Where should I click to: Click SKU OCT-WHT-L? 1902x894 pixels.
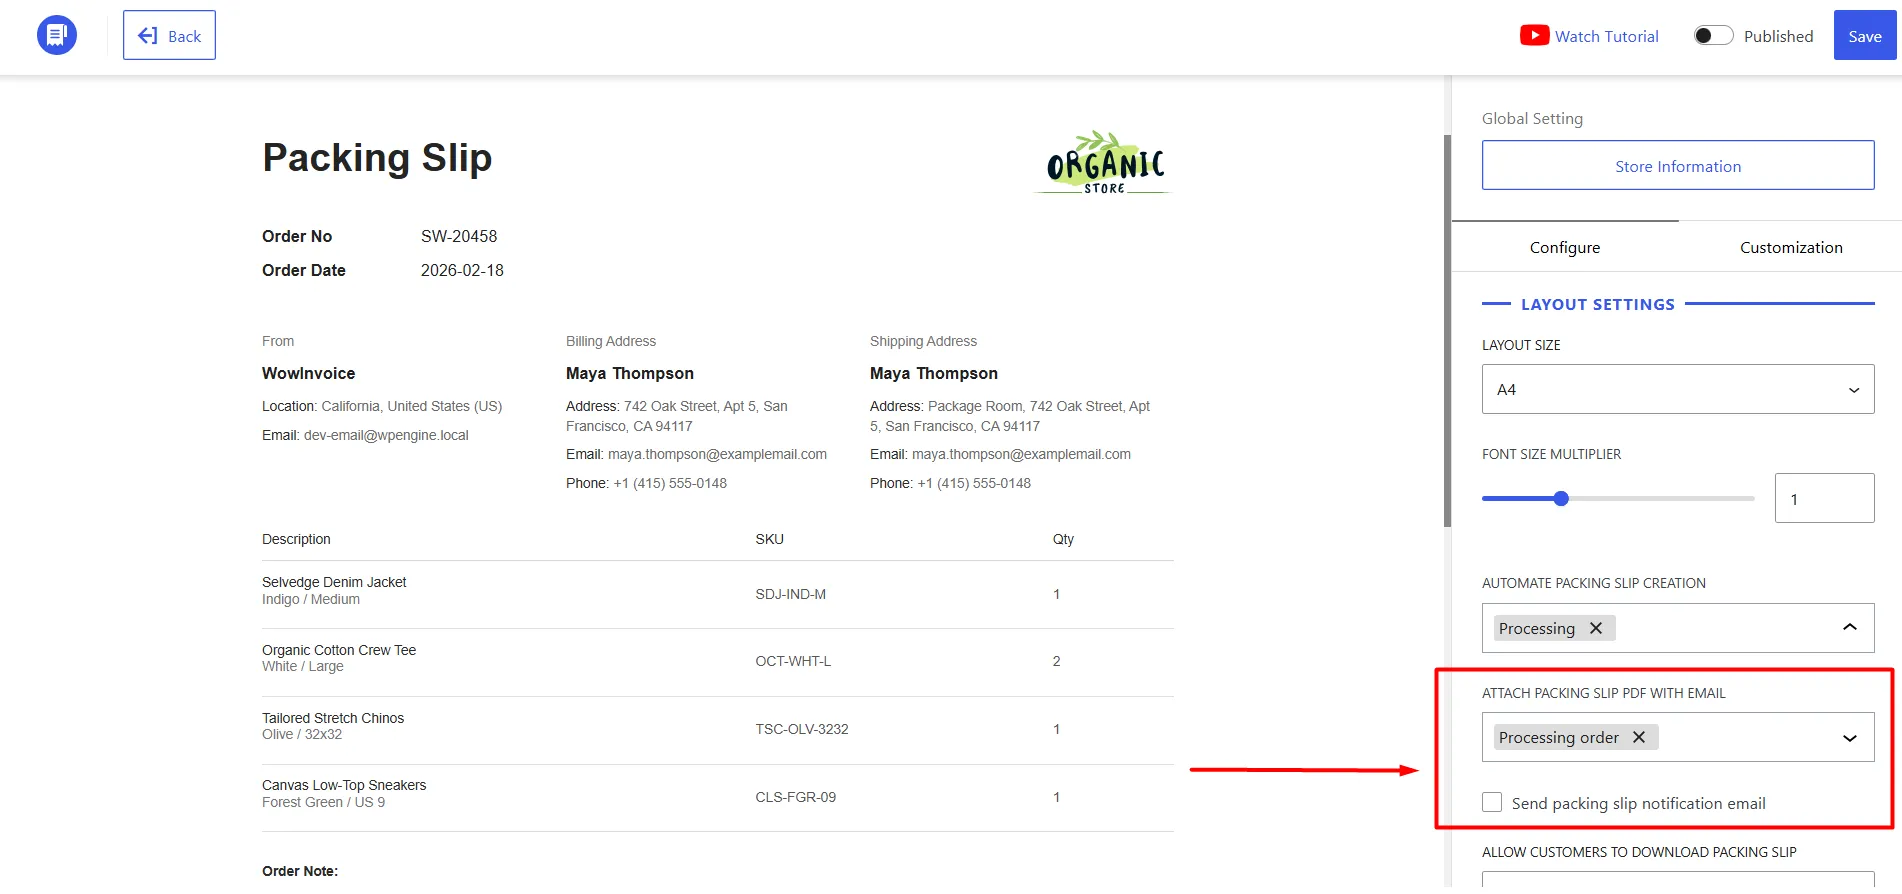tap(793, 661)
